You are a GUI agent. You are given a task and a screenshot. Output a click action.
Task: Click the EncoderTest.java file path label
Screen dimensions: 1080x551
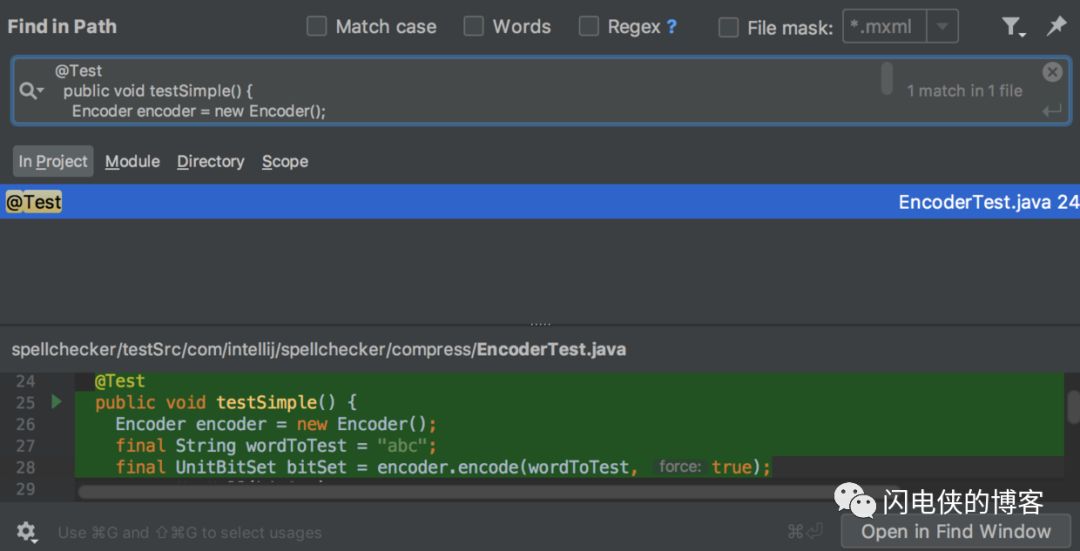tap(319, 349)
